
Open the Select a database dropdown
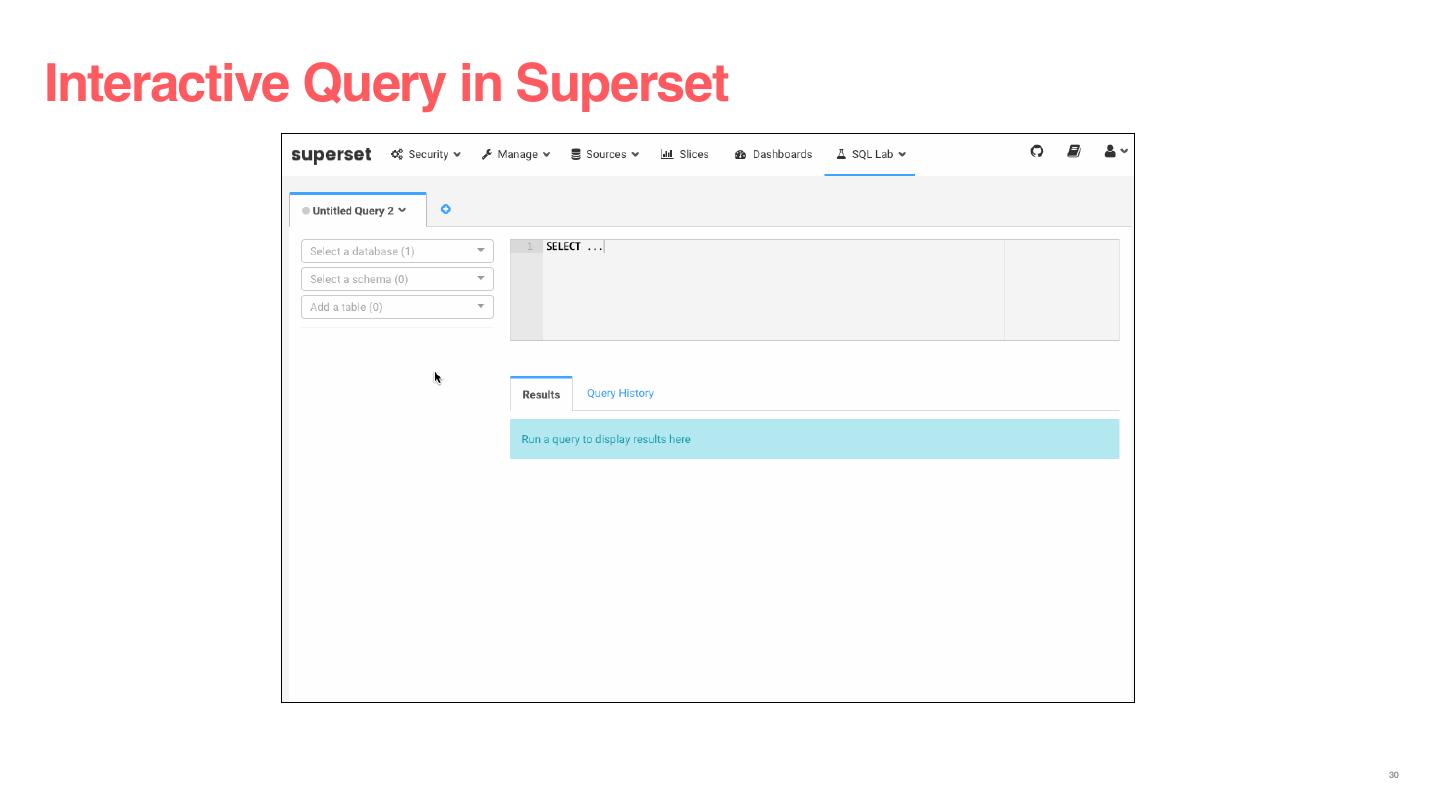(x=397, y=251)
